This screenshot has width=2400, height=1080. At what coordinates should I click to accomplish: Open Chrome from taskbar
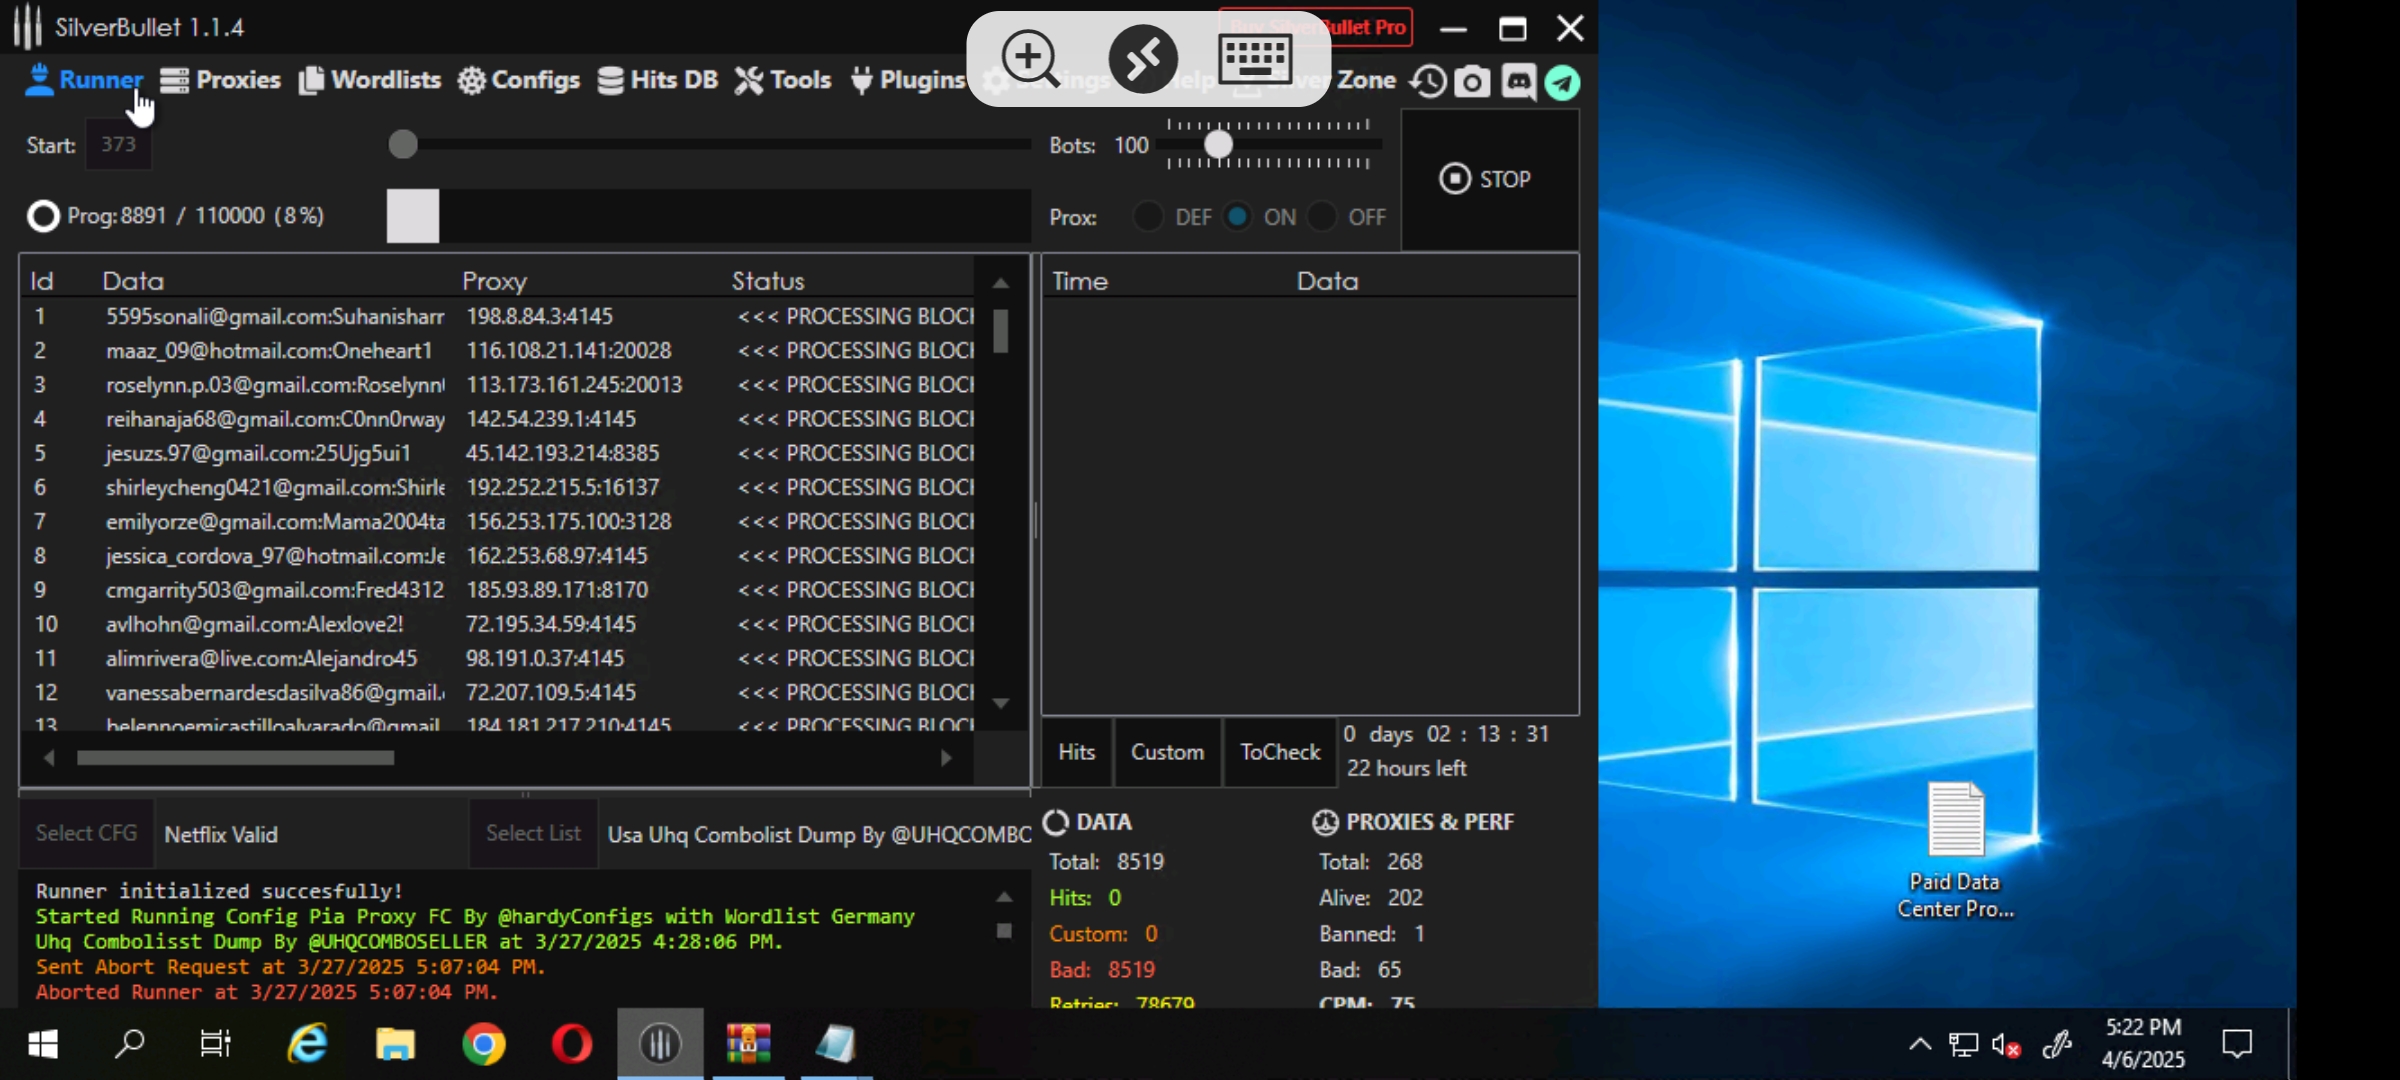[x=484, y=1044]
